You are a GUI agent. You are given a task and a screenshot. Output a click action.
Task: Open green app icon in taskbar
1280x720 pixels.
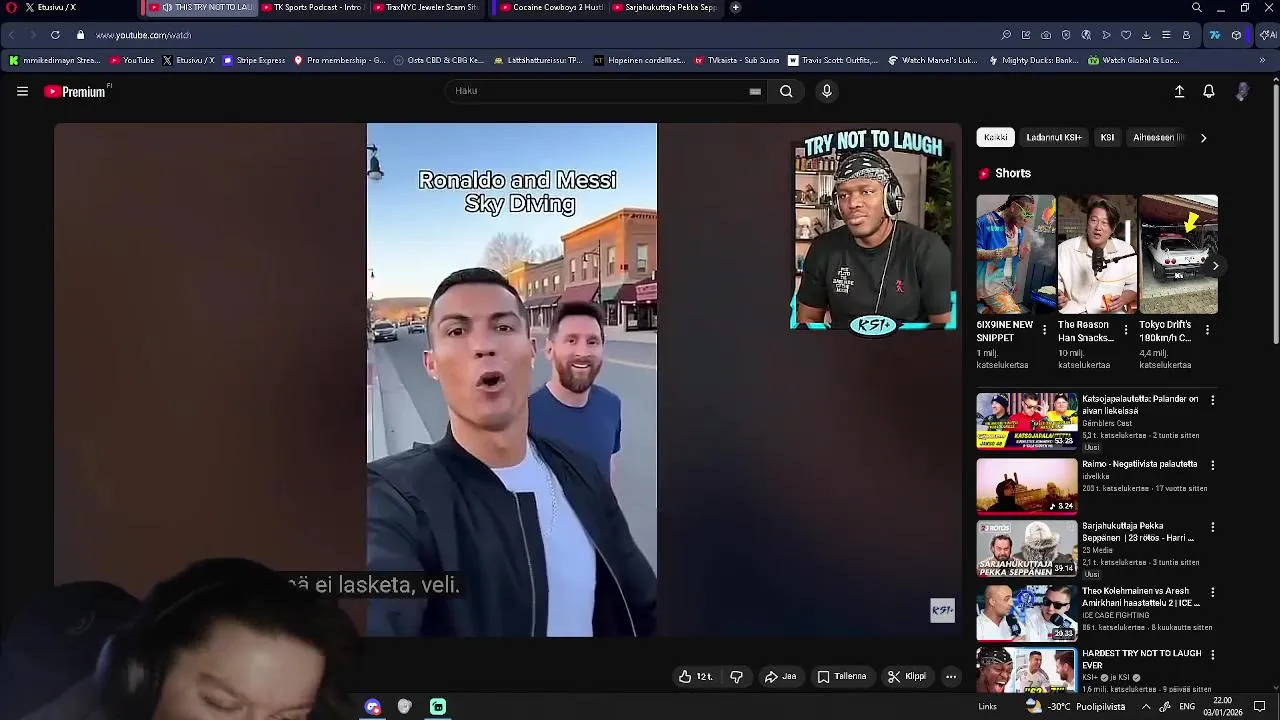point(438,707)
